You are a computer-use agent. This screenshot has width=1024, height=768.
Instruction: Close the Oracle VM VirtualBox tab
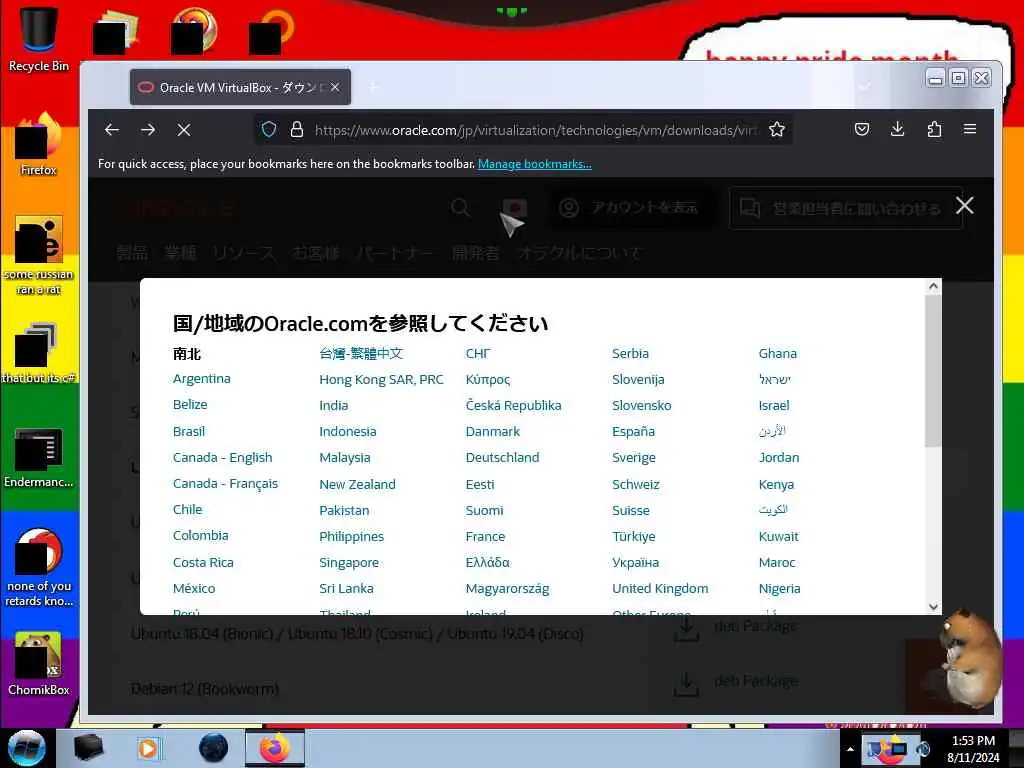[x=335, y=87]
